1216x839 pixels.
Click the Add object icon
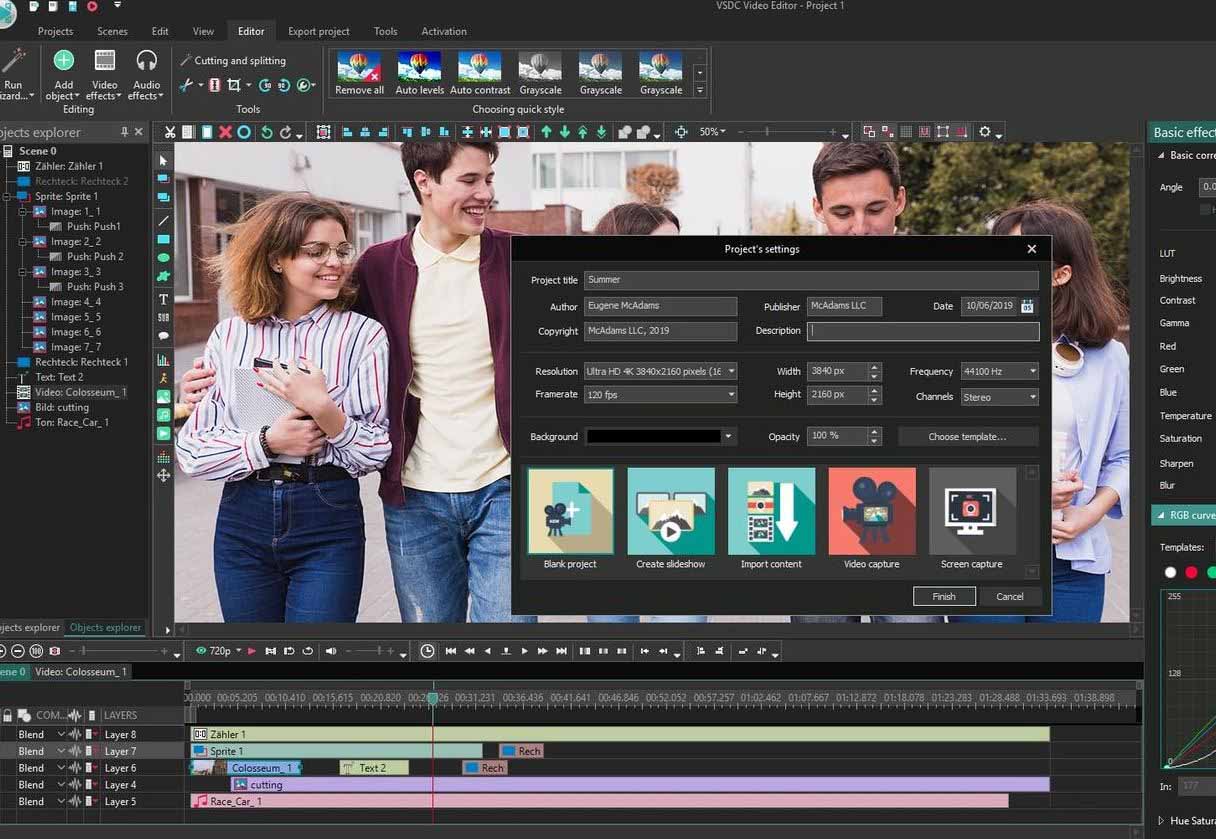pos(63,62)
